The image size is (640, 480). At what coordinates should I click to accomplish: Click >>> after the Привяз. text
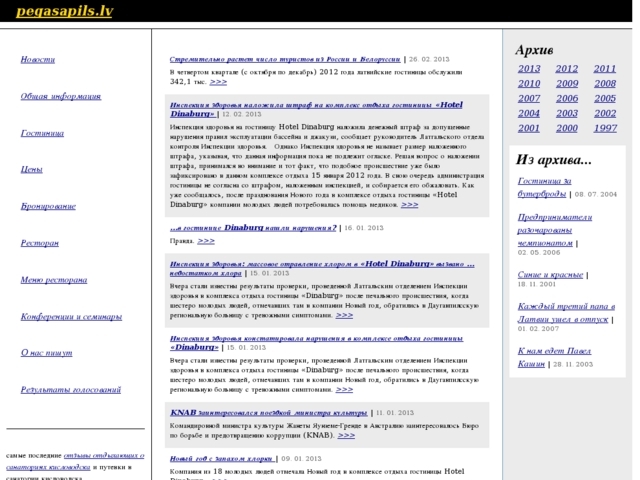click(206, 241)
